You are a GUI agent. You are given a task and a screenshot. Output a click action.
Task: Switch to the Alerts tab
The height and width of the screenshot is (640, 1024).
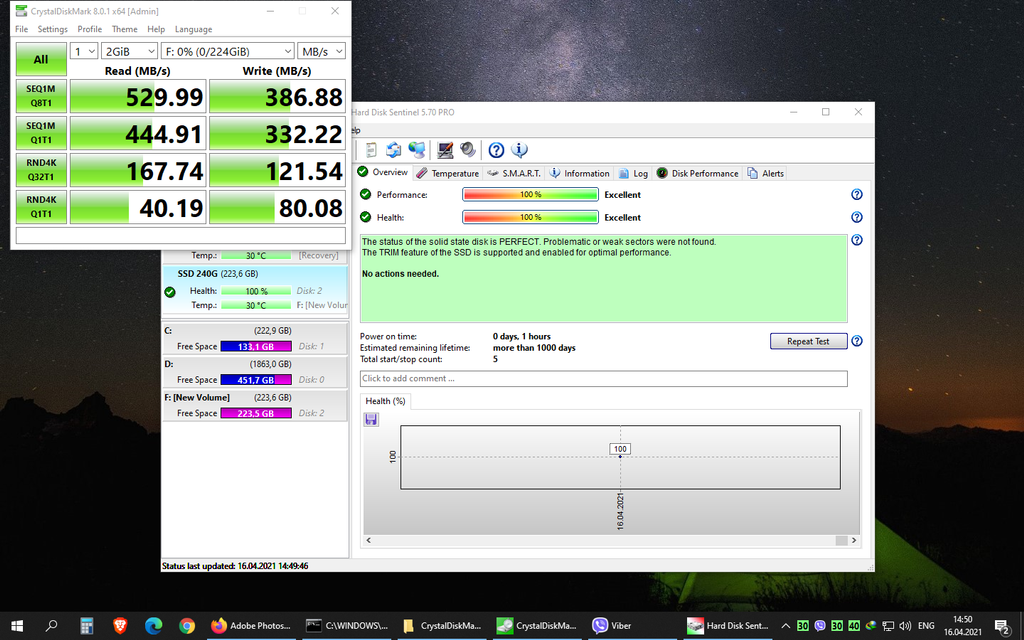tap(765, 173)
